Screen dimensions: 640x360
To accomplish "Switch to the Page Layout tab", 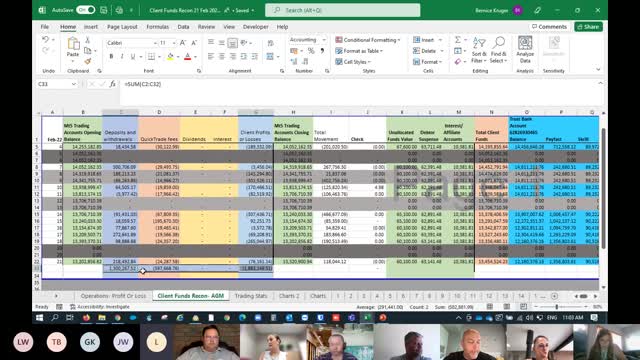I will coord(122,27).
